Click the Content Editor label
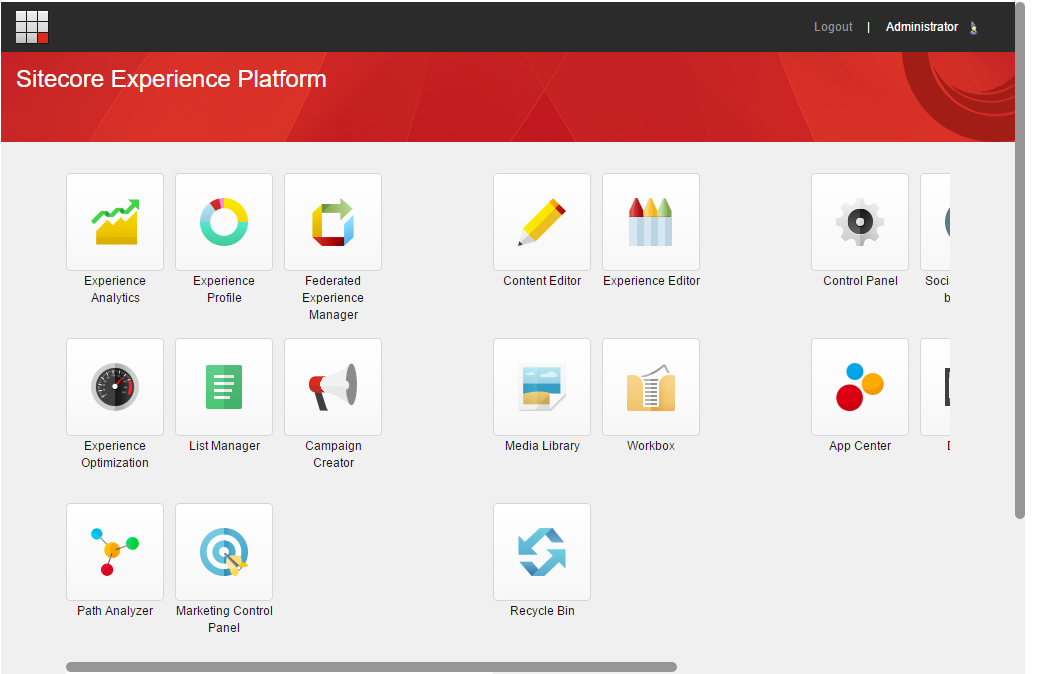 (542, 280)
